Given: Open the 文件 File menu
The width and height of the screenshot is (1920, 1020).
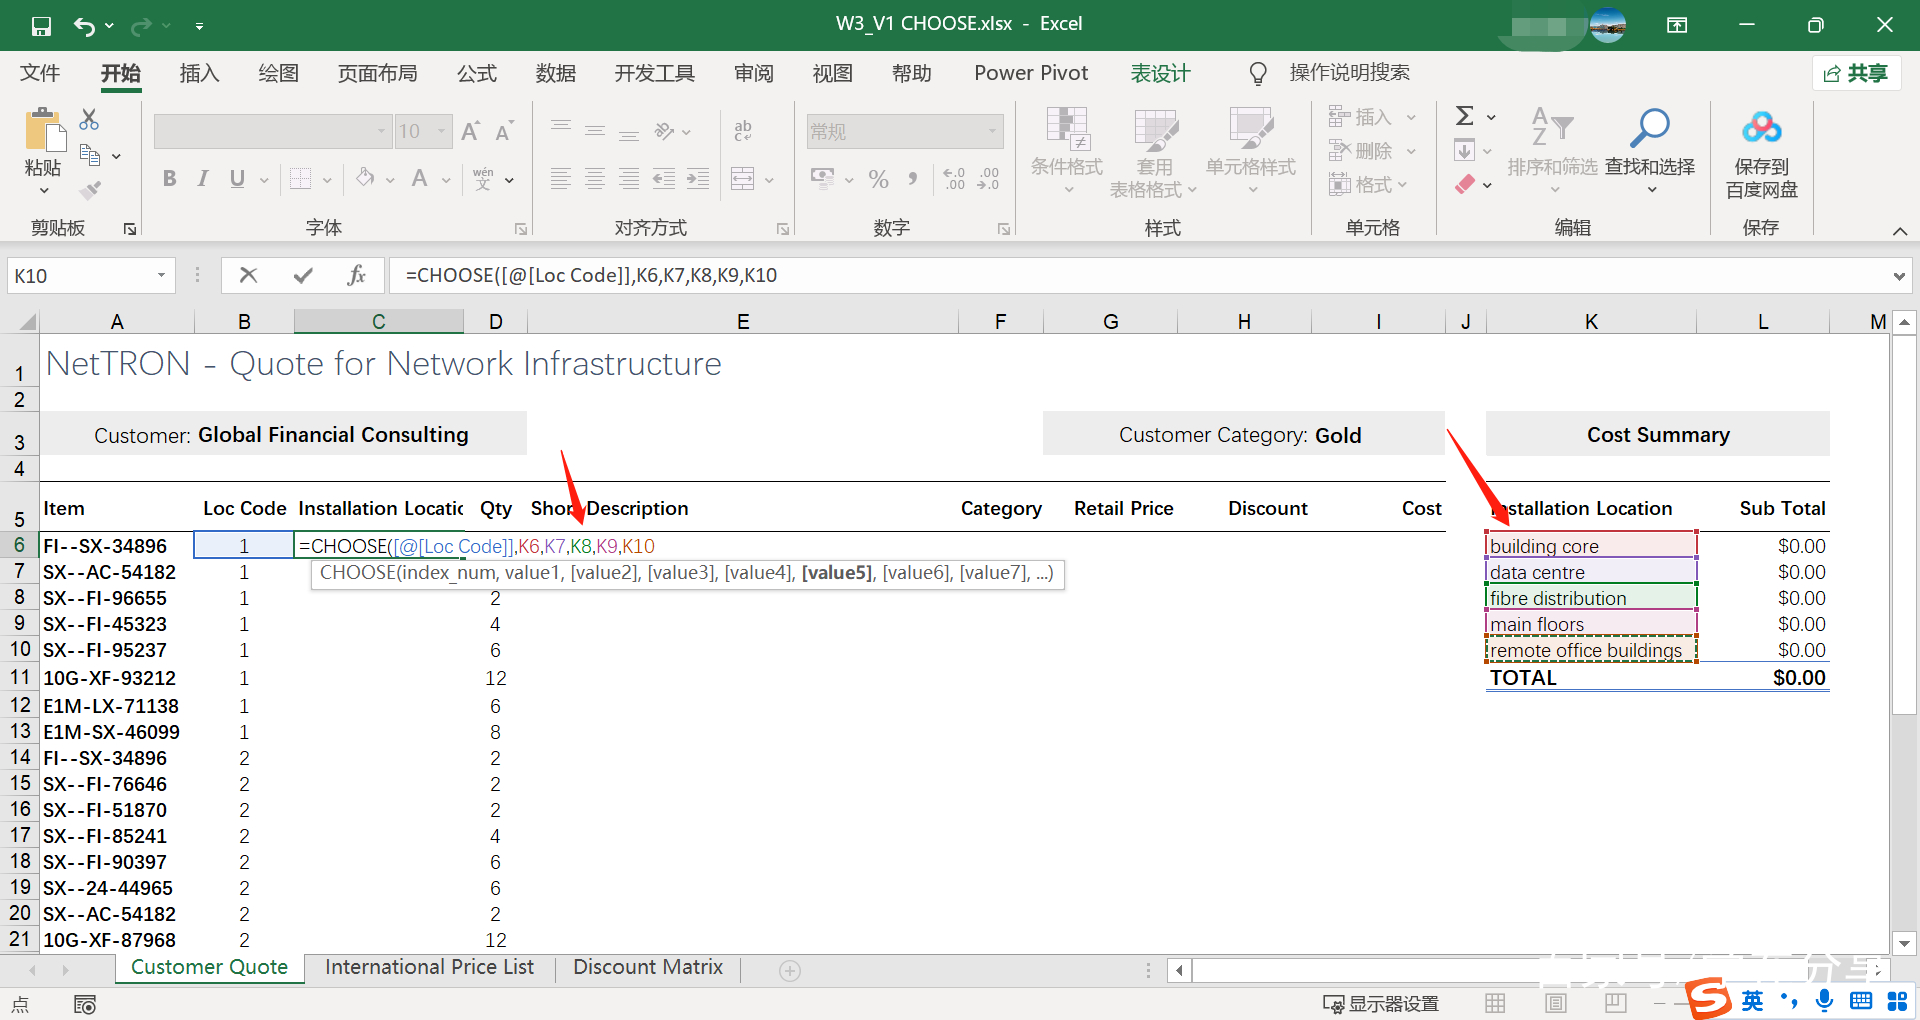Looking at the screenshot, I should (40, 73).
